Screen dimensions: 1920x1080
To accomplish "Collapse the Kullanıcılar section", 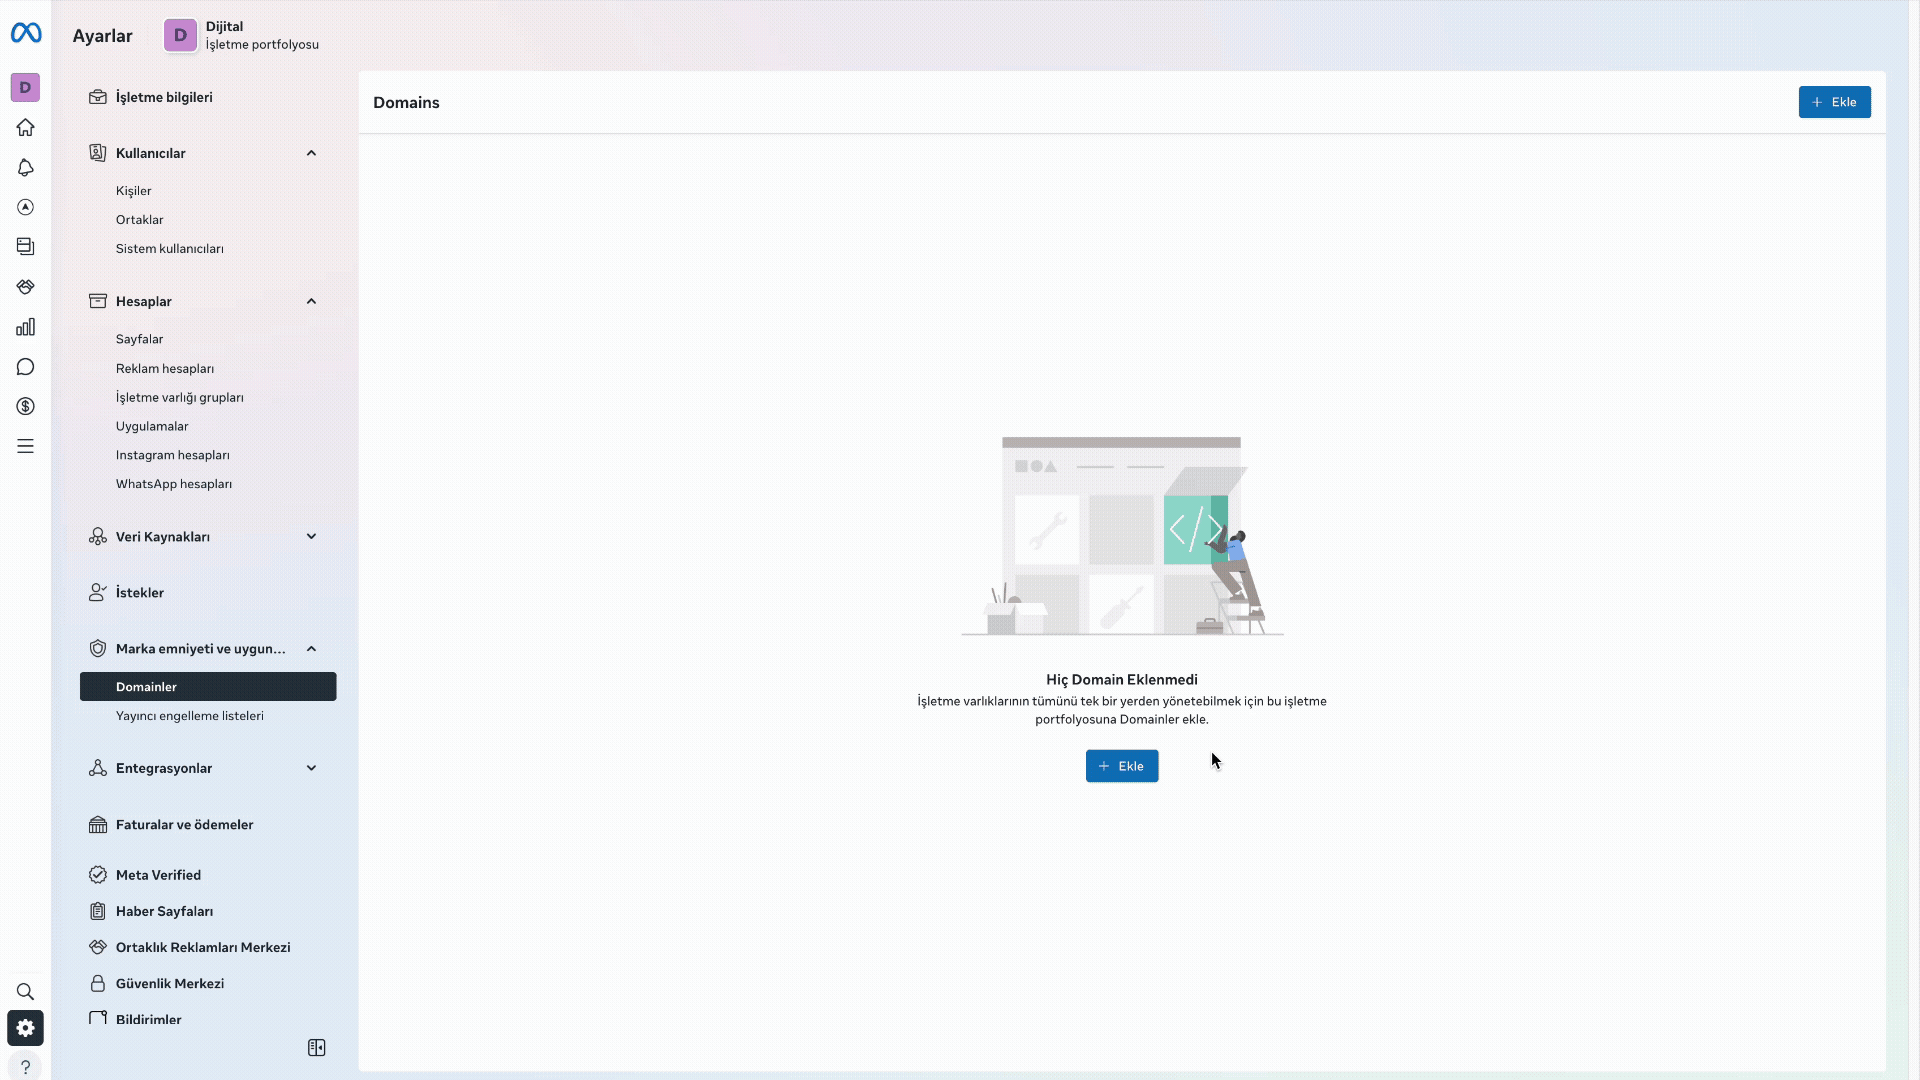I will coord(311,153).
